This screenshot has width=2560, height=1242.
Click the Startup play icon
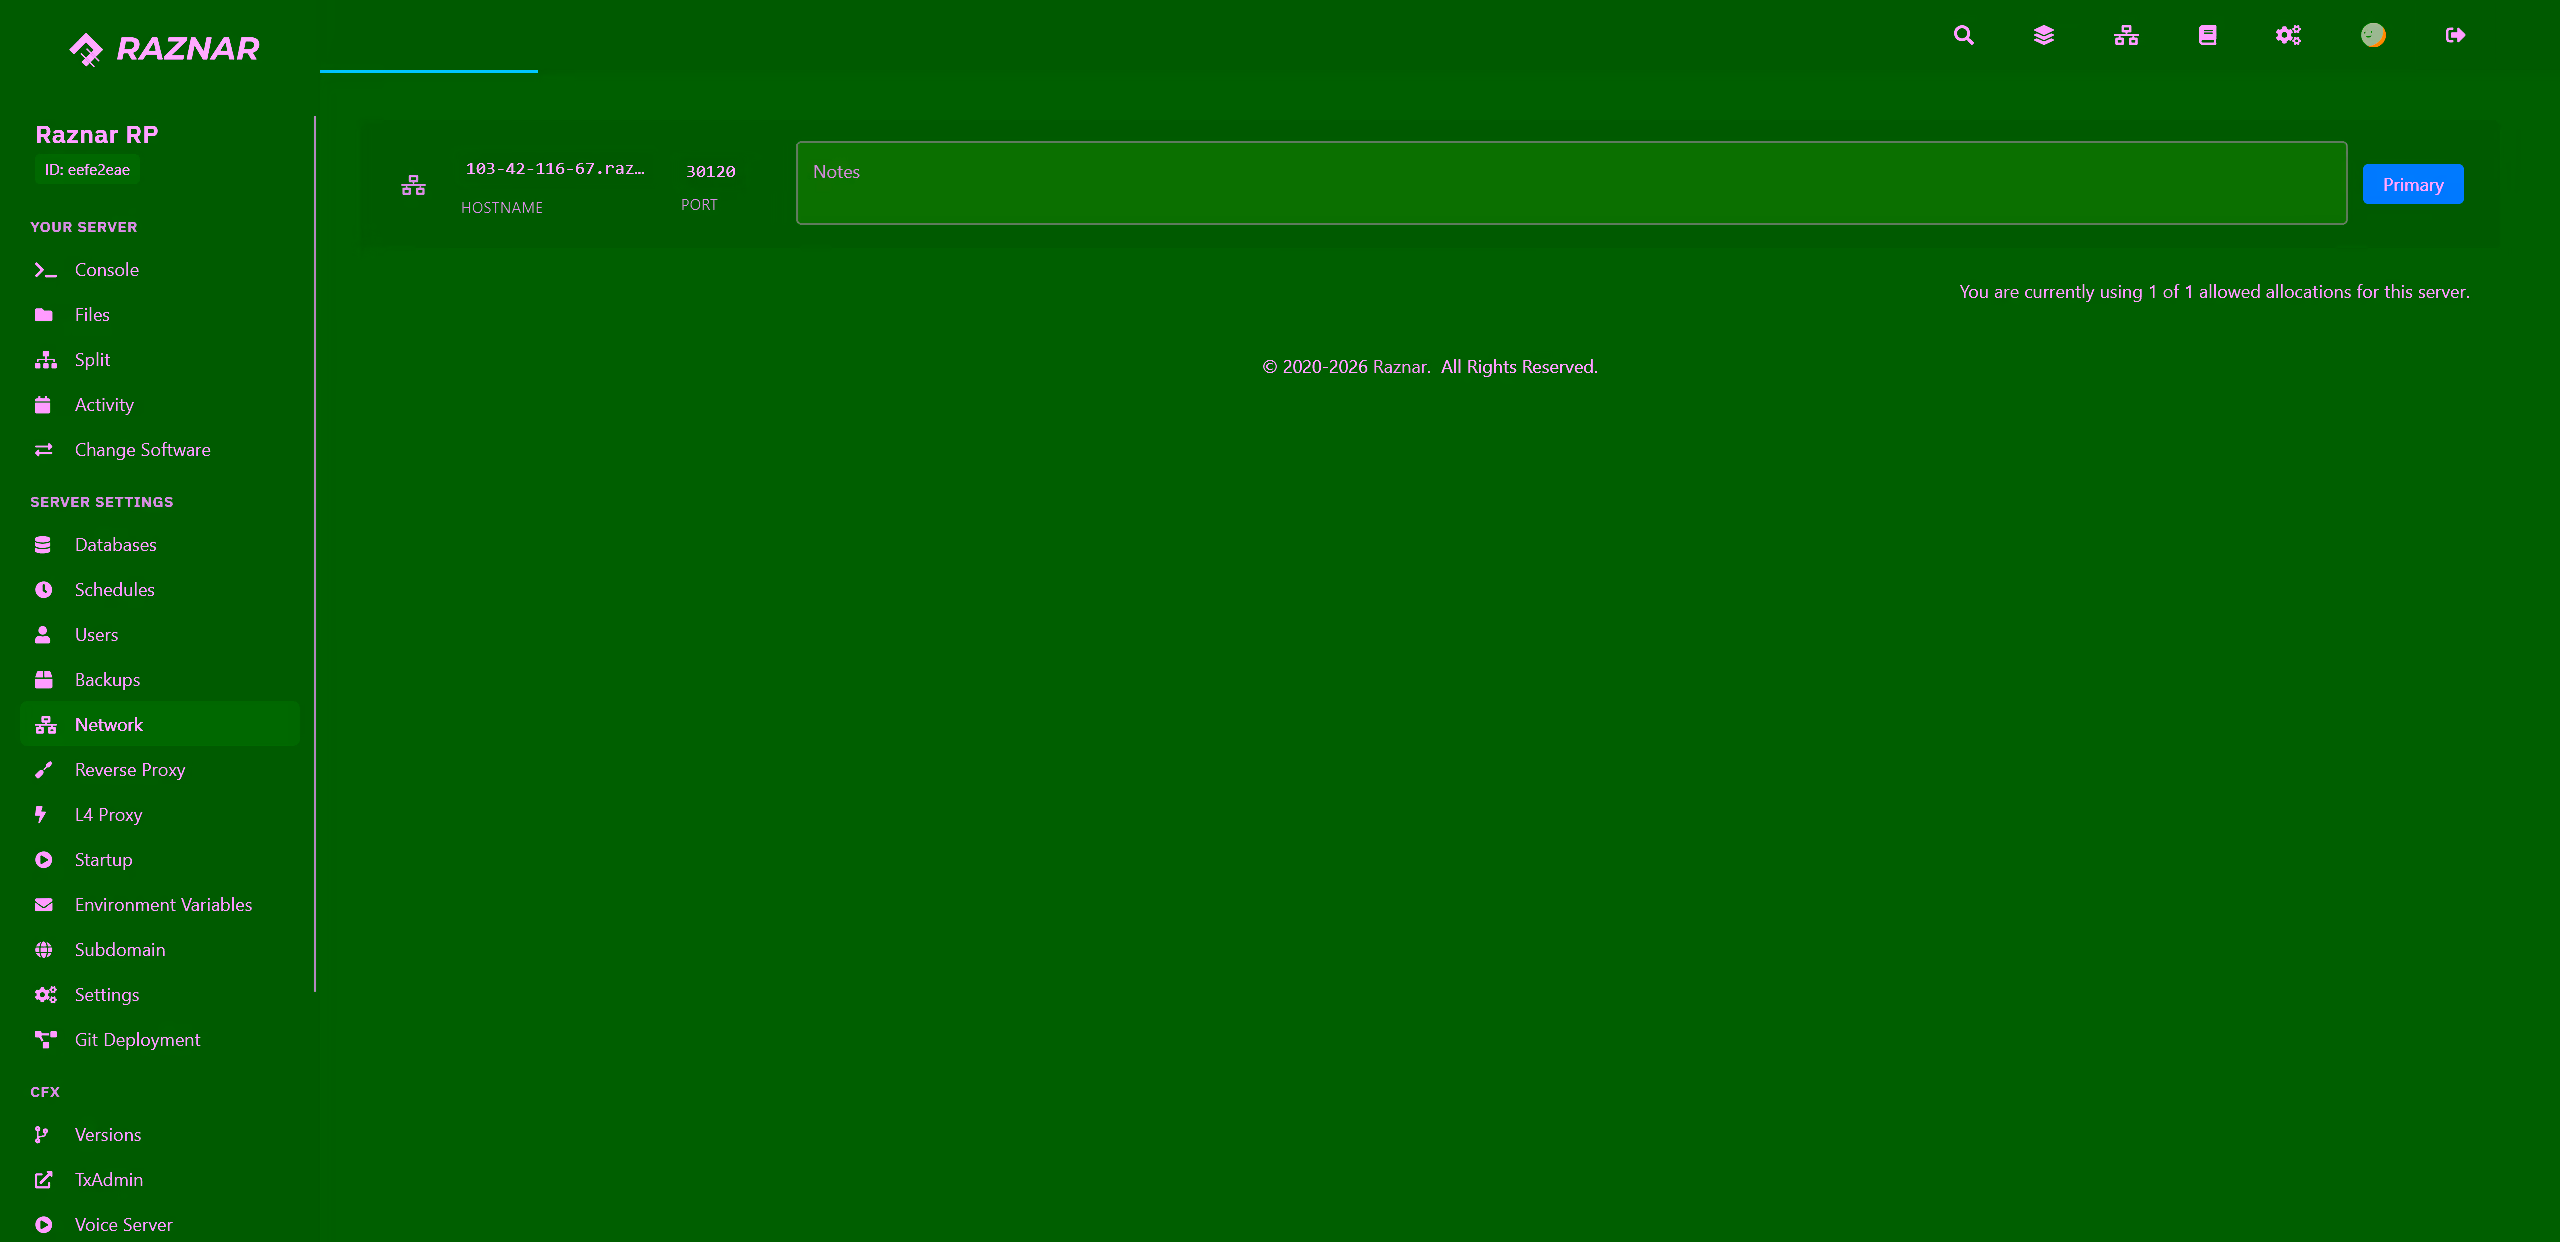[43, 860]
